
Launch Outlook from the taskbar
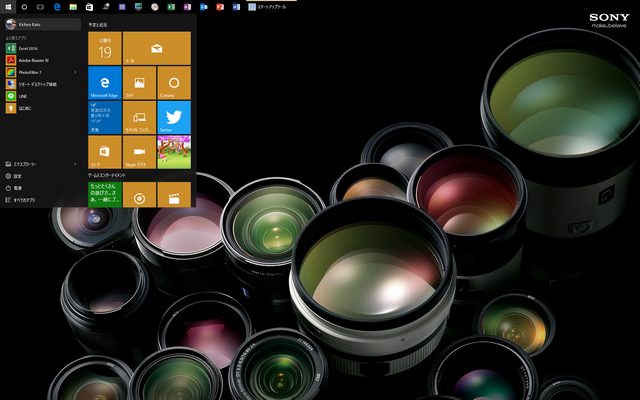tap(204, 7)
